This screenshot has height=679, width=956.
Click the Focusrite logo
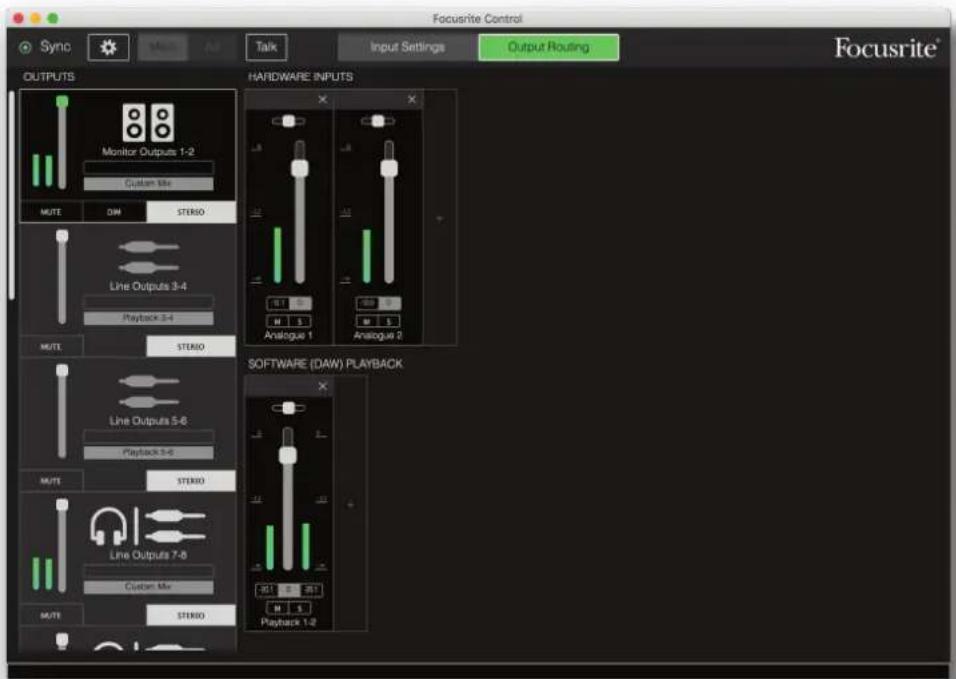click(x=886, y=48)
